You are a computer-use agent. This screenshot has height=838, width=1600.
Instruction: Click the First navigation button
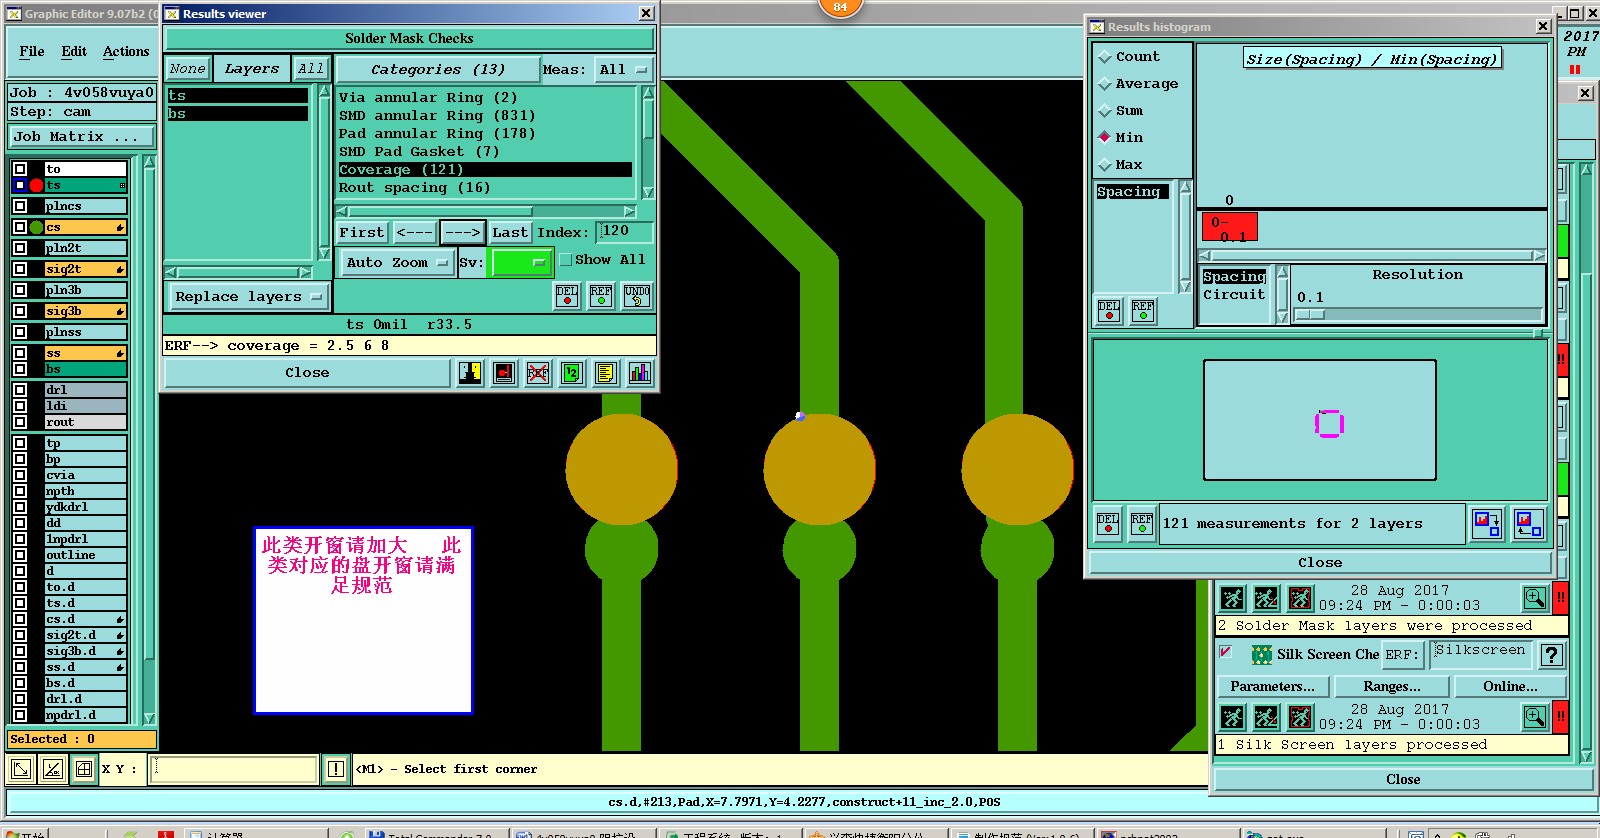(361, 232)
